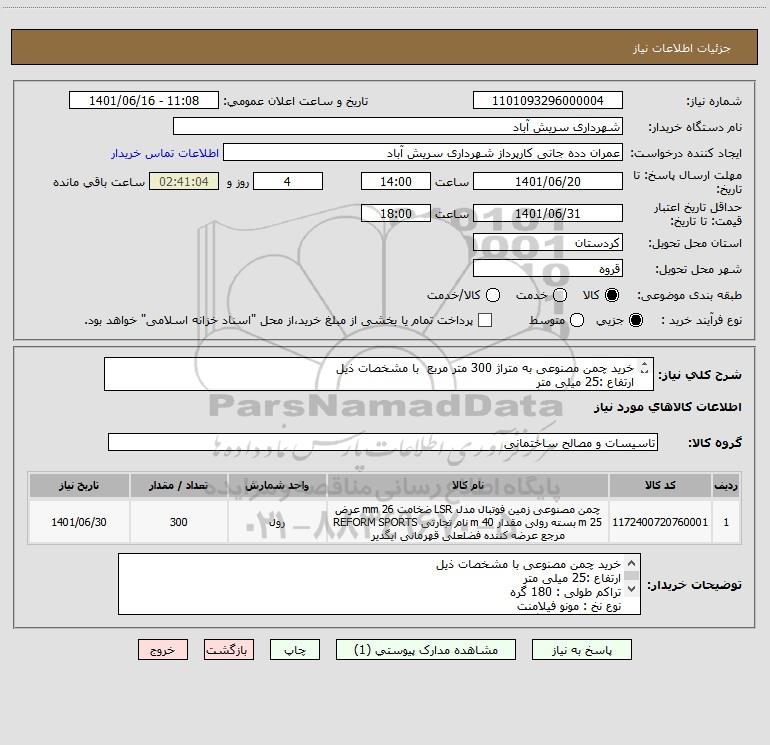Click the 18:00 validity time field

(x=396, y=213)
